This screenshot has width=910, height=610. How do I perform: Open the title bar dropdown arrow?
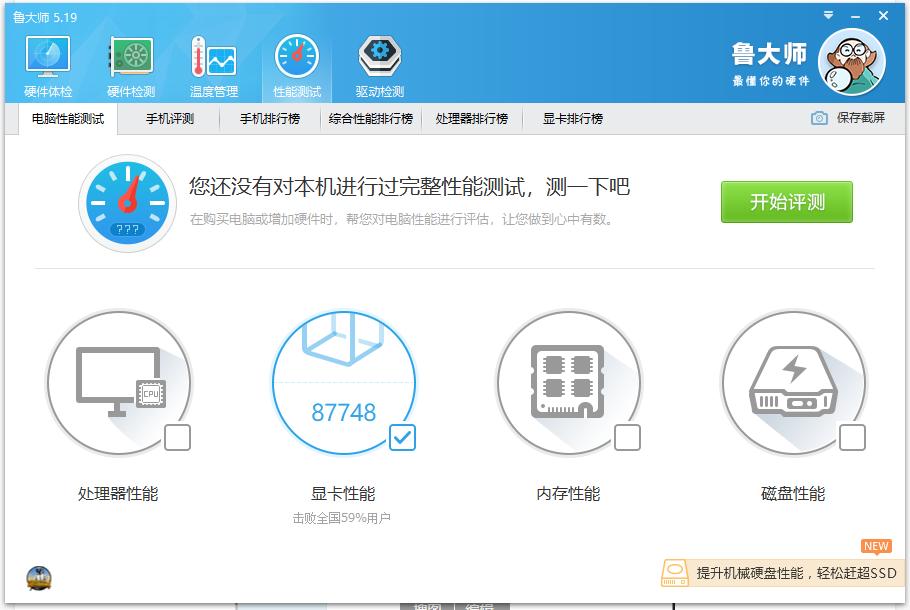pyautogui.click(x=826, y=15)
